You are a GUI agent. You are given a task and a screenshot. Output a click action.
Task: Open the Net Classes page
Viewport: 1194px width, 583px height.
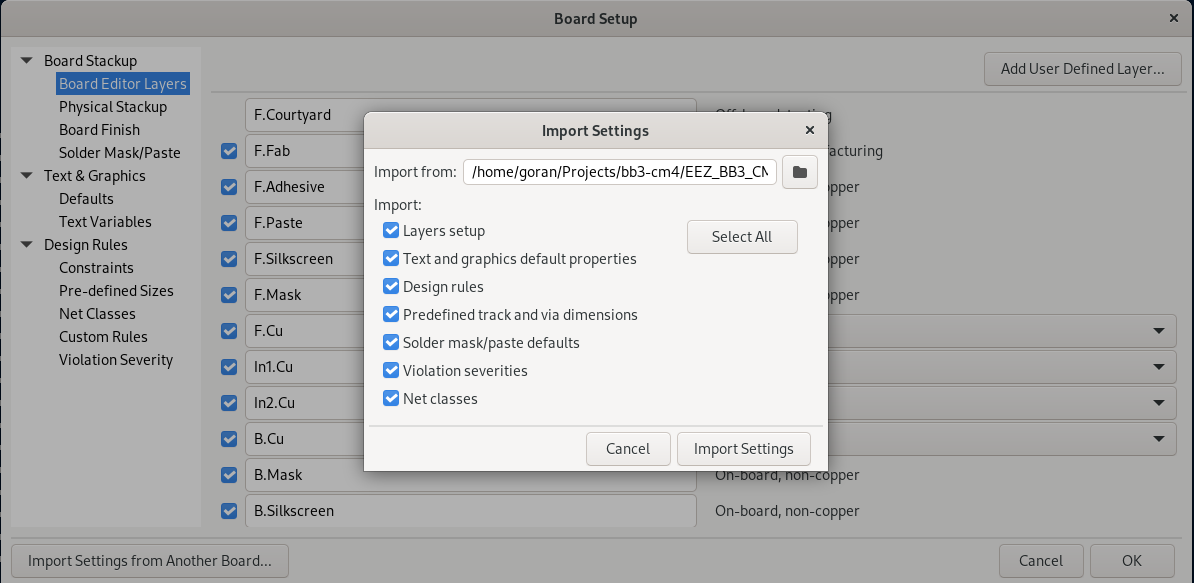pyautogui.click(x=97, y=314)
